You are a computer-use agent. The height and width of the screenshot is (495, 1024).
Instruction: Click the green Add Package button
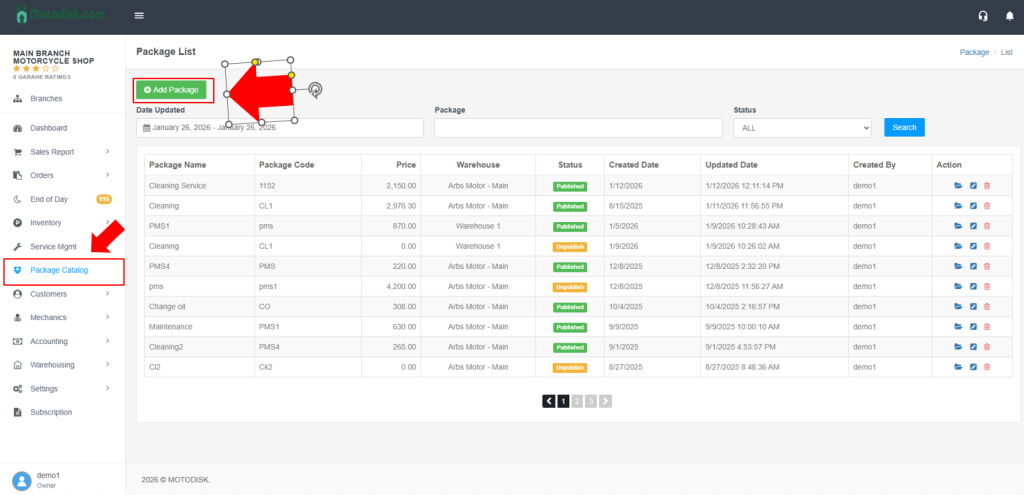pos(172,90)
